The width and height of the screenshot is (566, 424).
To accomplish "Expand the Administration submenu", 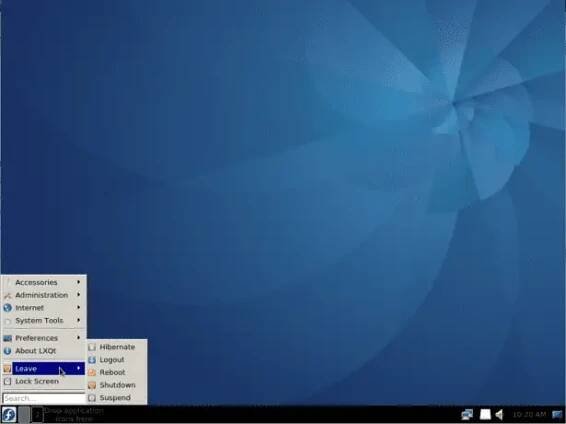I will point(44,295).
